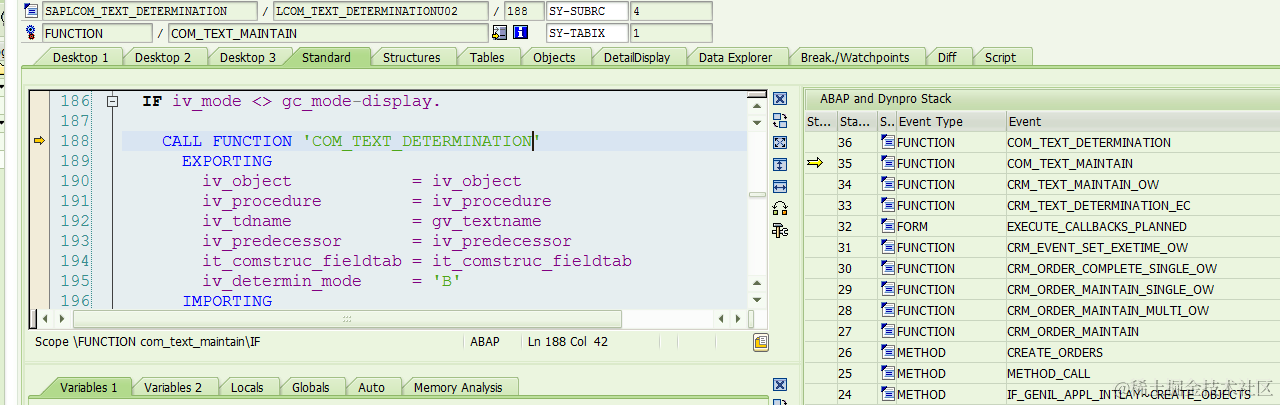This screenshot has width=1280, height=405.
Task: Click code line 'iv_tdname = gv_textname'
Action: [372, 221]
